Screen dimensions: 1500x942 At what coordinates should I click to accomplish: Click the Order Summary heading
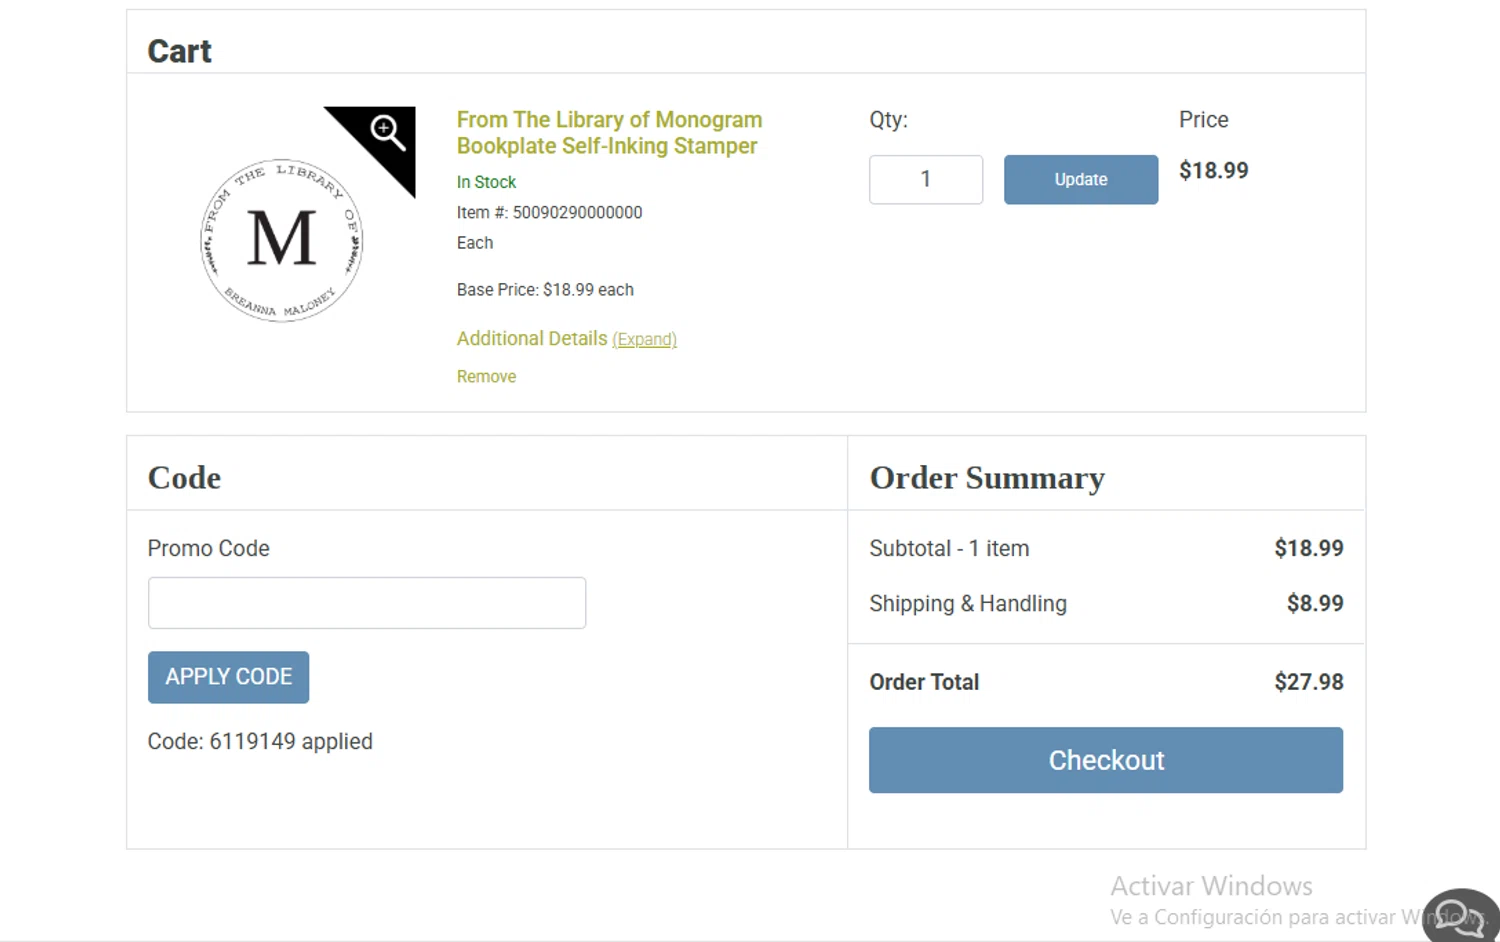[x=987, y=478]
